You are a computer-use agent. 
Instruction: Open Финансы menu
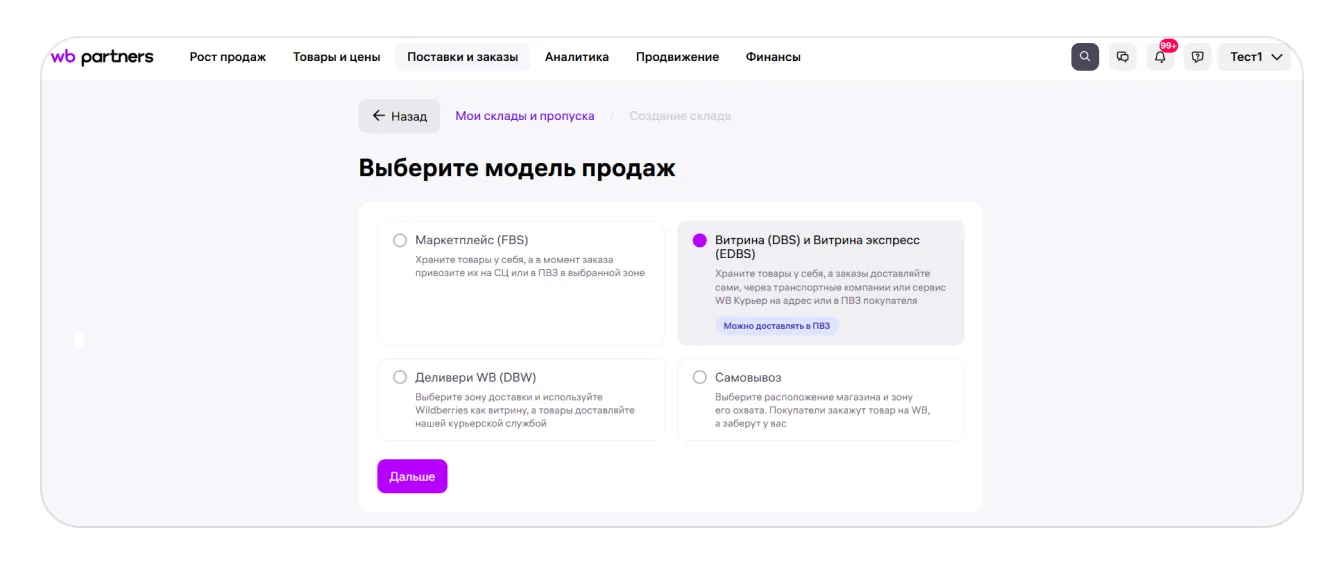(x=773, y=57)
